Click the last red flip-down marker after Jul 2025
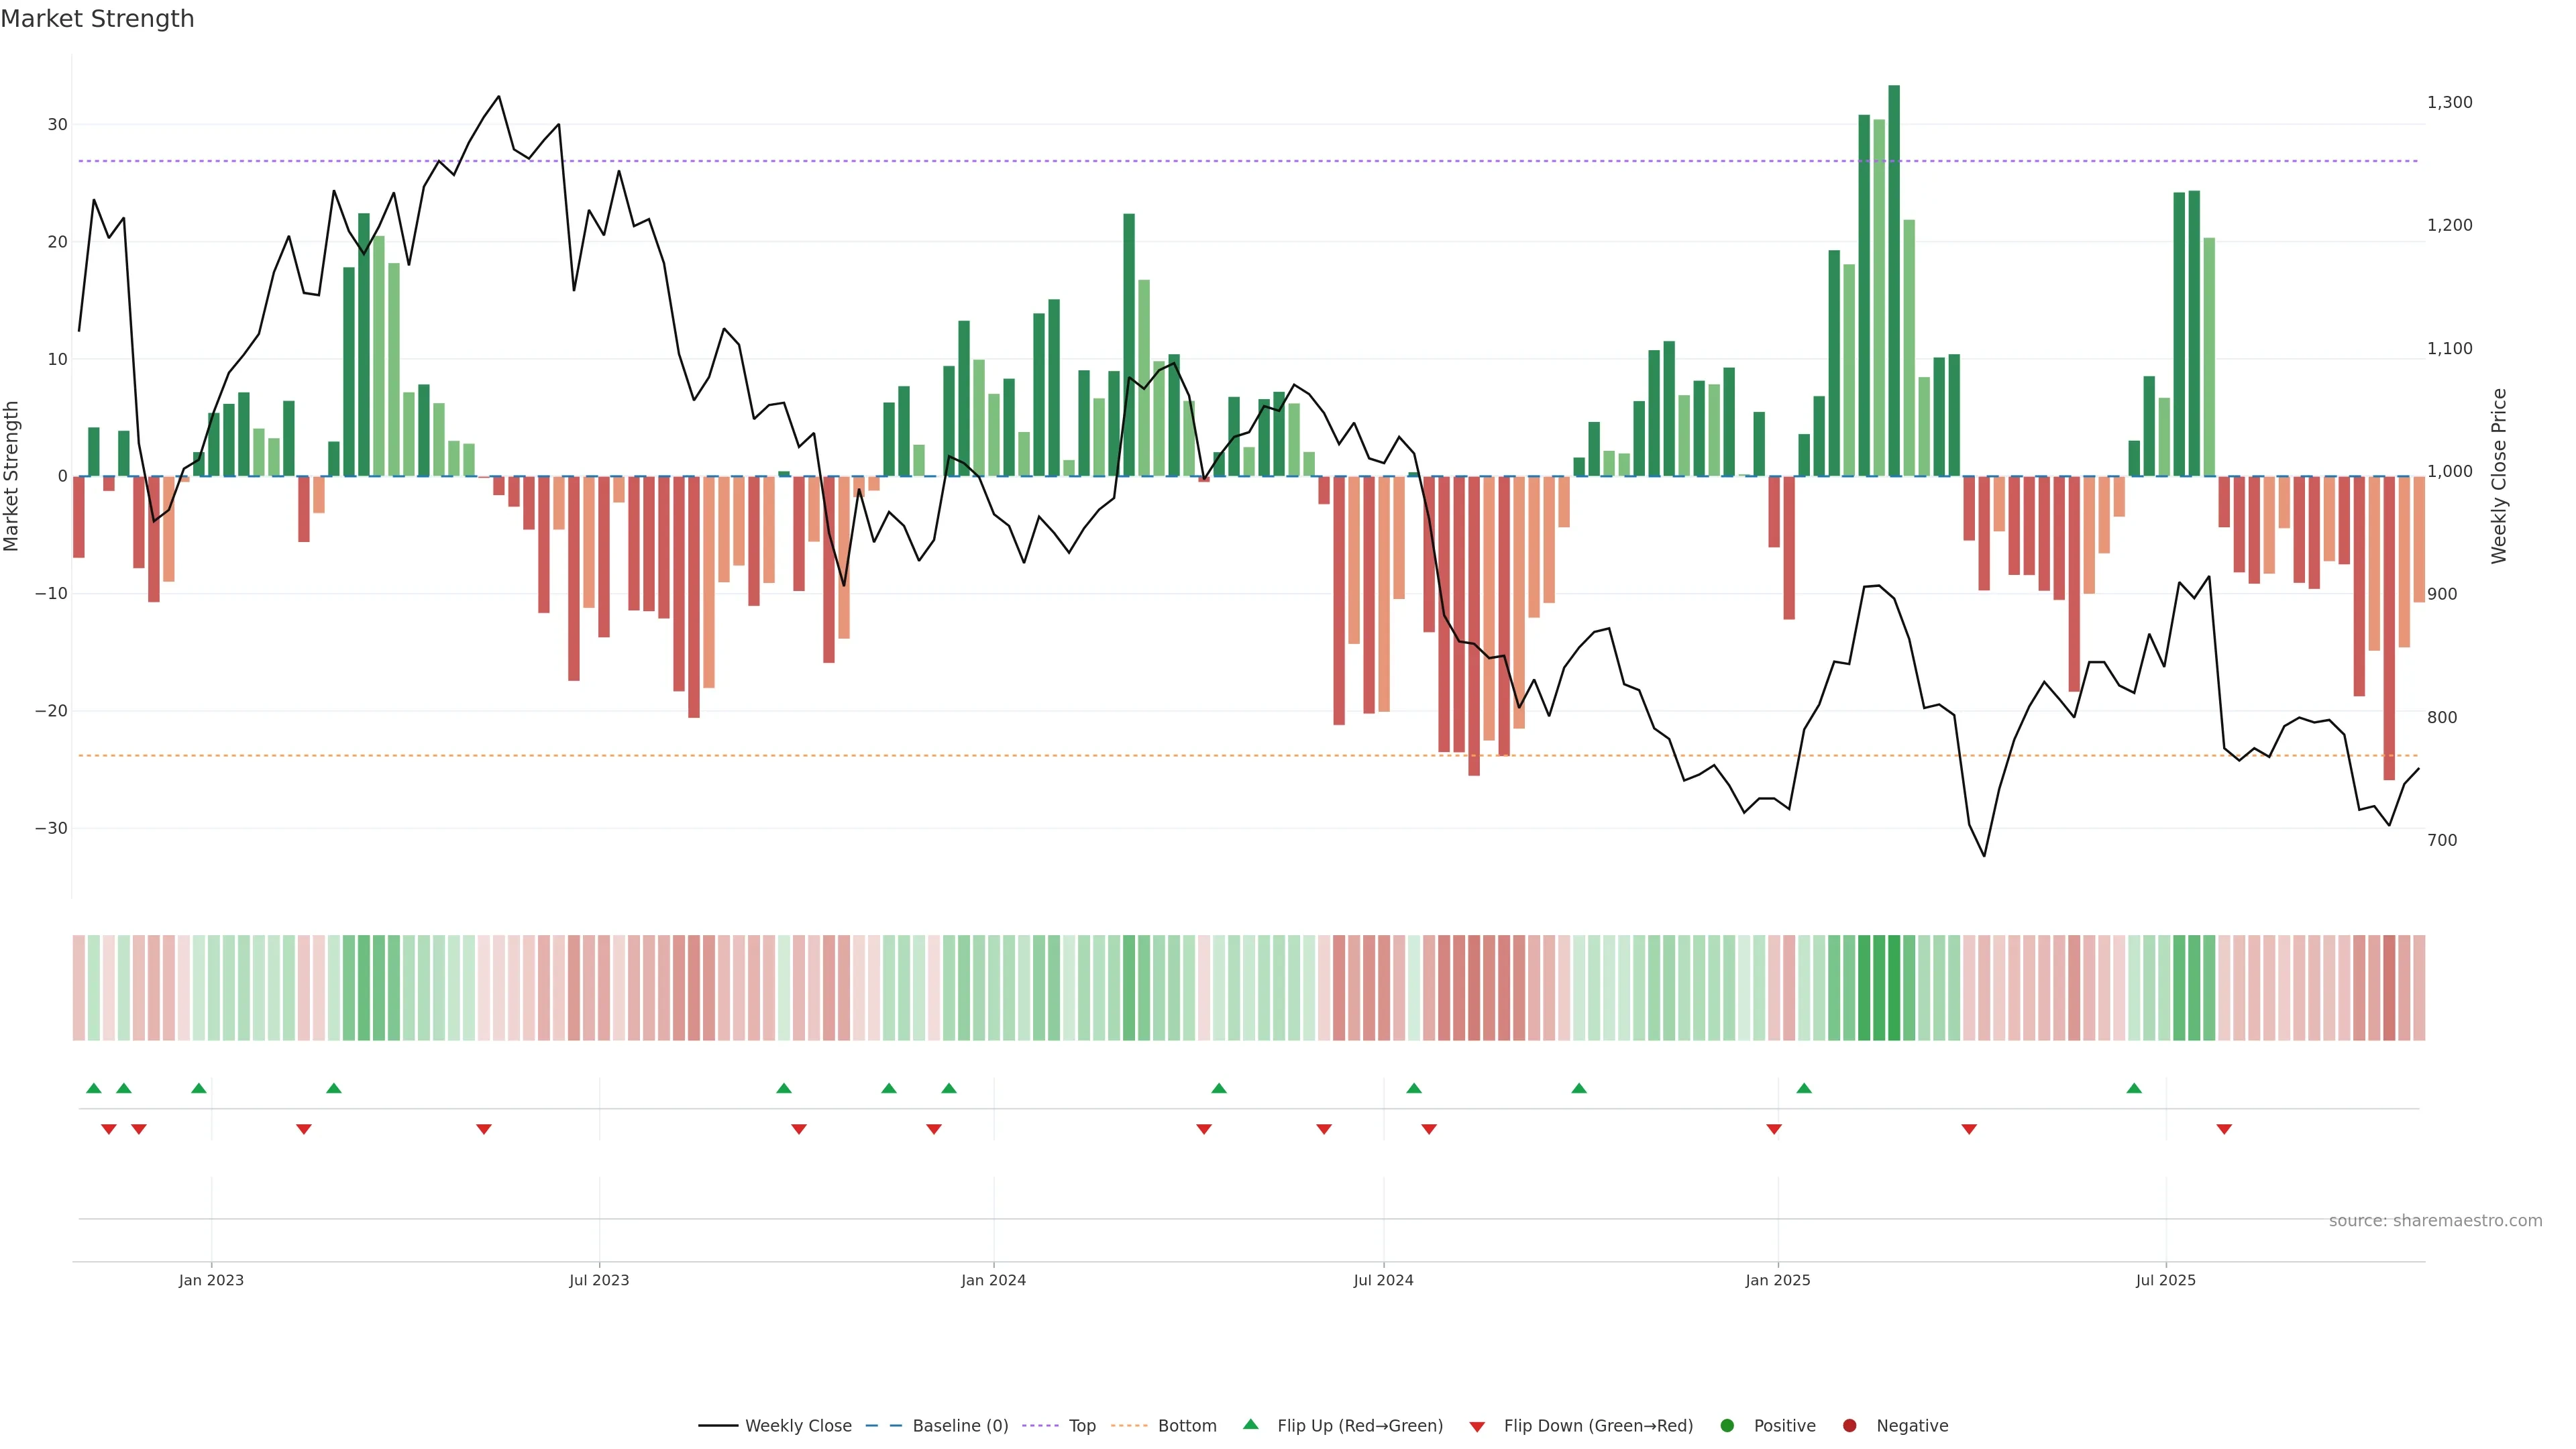The height and width of the screenshot is (1449, 2576). 2224,1129
